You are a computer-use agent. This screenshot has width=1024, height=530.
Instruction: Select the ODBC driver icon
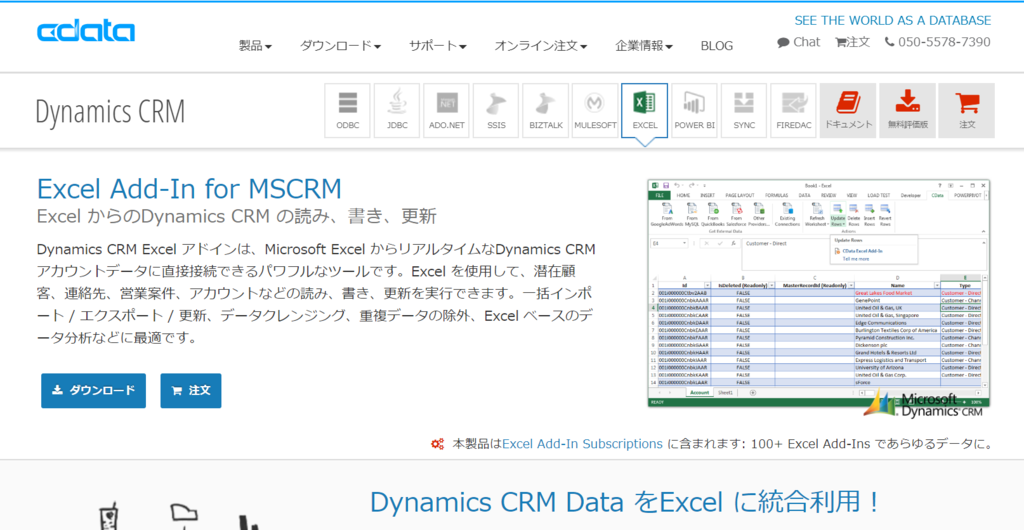[x=347, y=110]
